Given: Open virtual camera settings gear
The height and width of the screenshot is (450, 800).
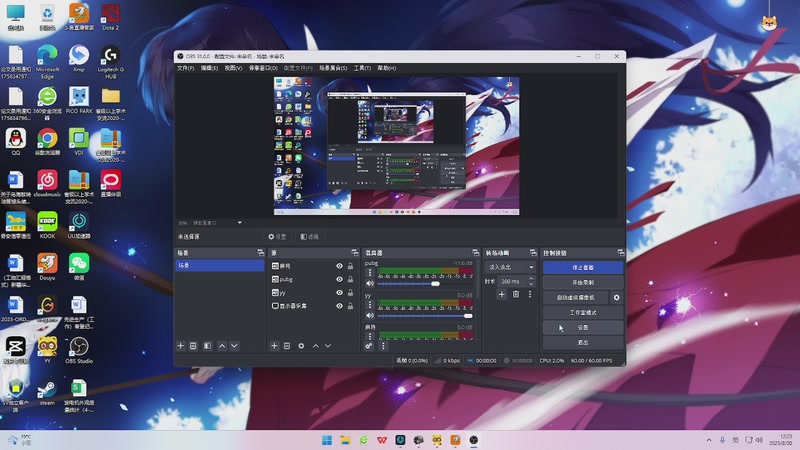Looking at the screenshot, I should pos(616,297).
